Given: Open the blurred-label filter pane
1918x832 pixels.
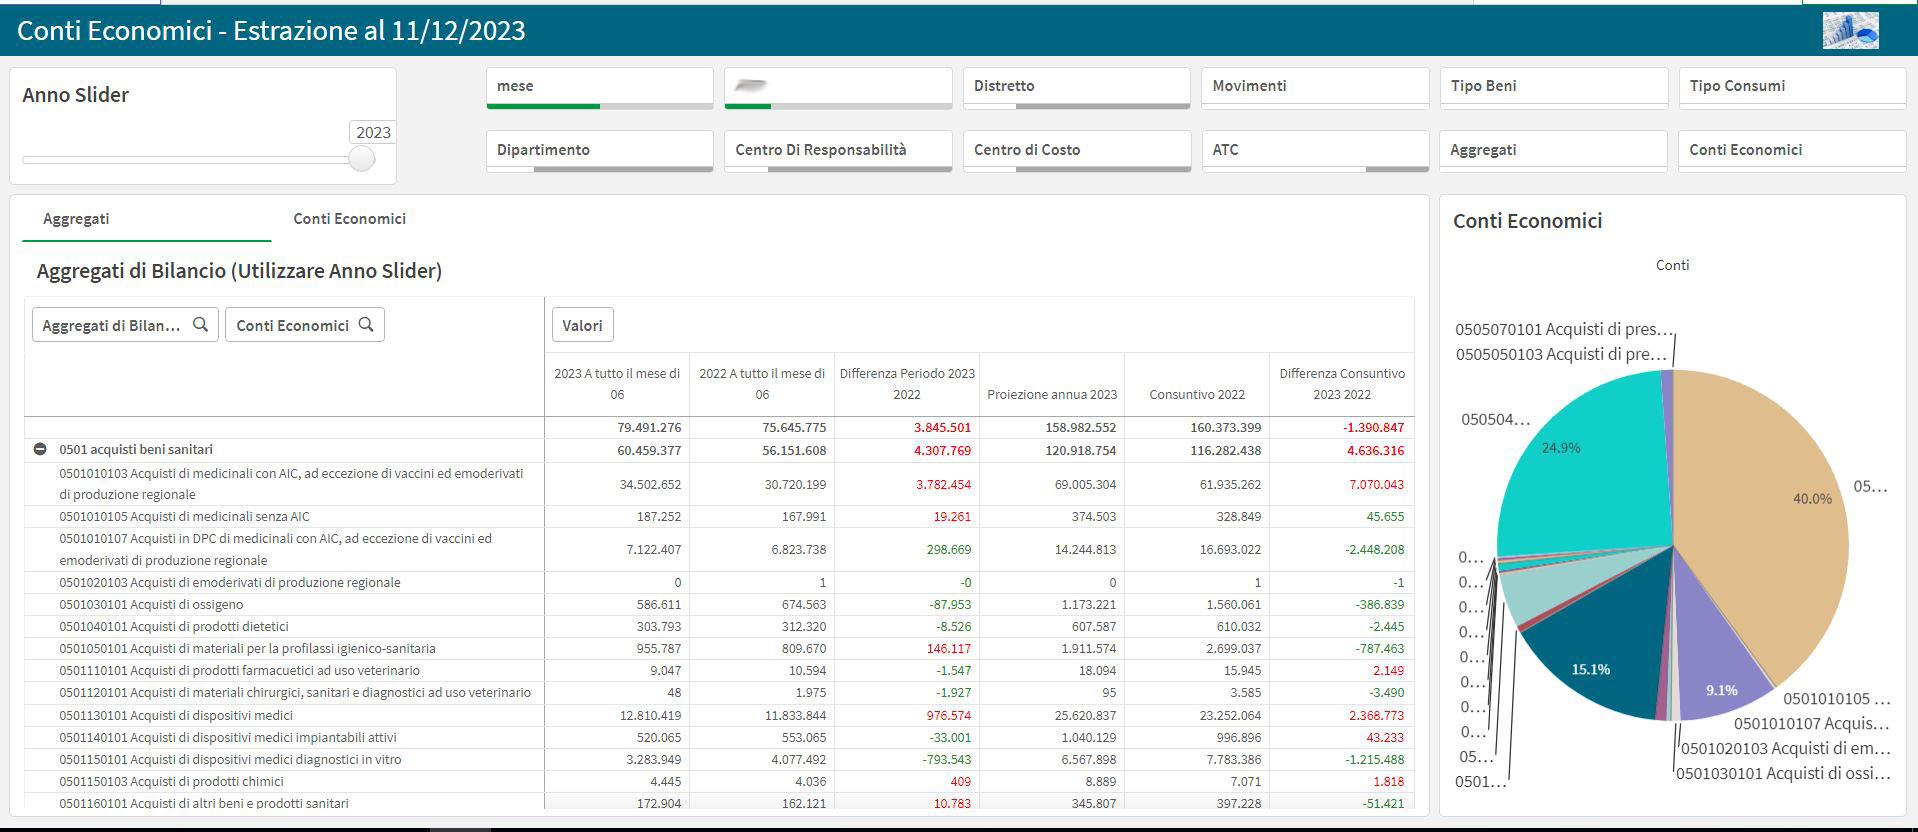Looking at the screenshot, I should click(x=838, y=88).
